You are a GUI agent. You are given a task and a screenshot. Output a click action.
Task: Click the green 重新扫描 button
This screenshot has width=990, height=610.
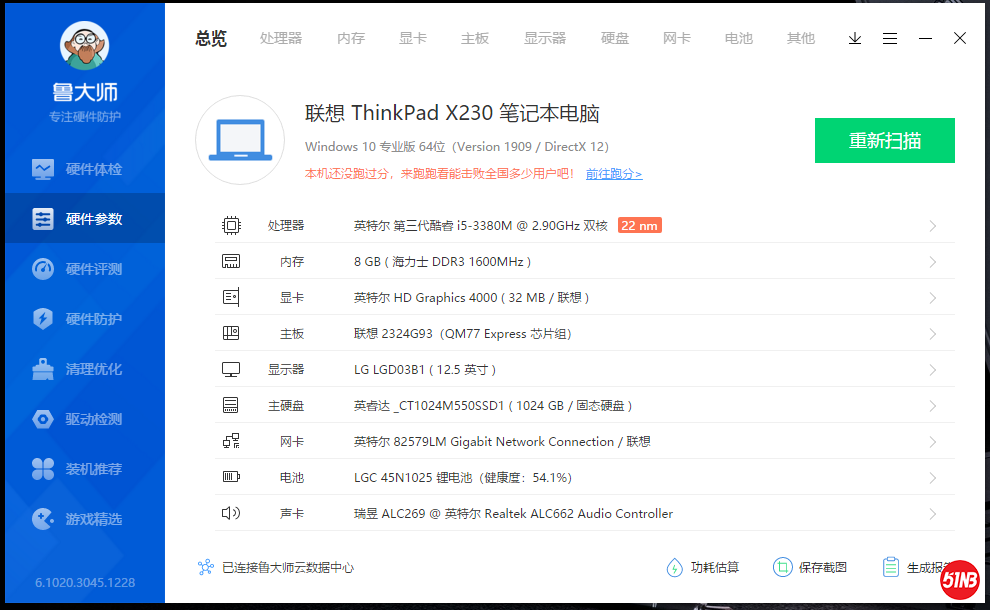(885, 140)
